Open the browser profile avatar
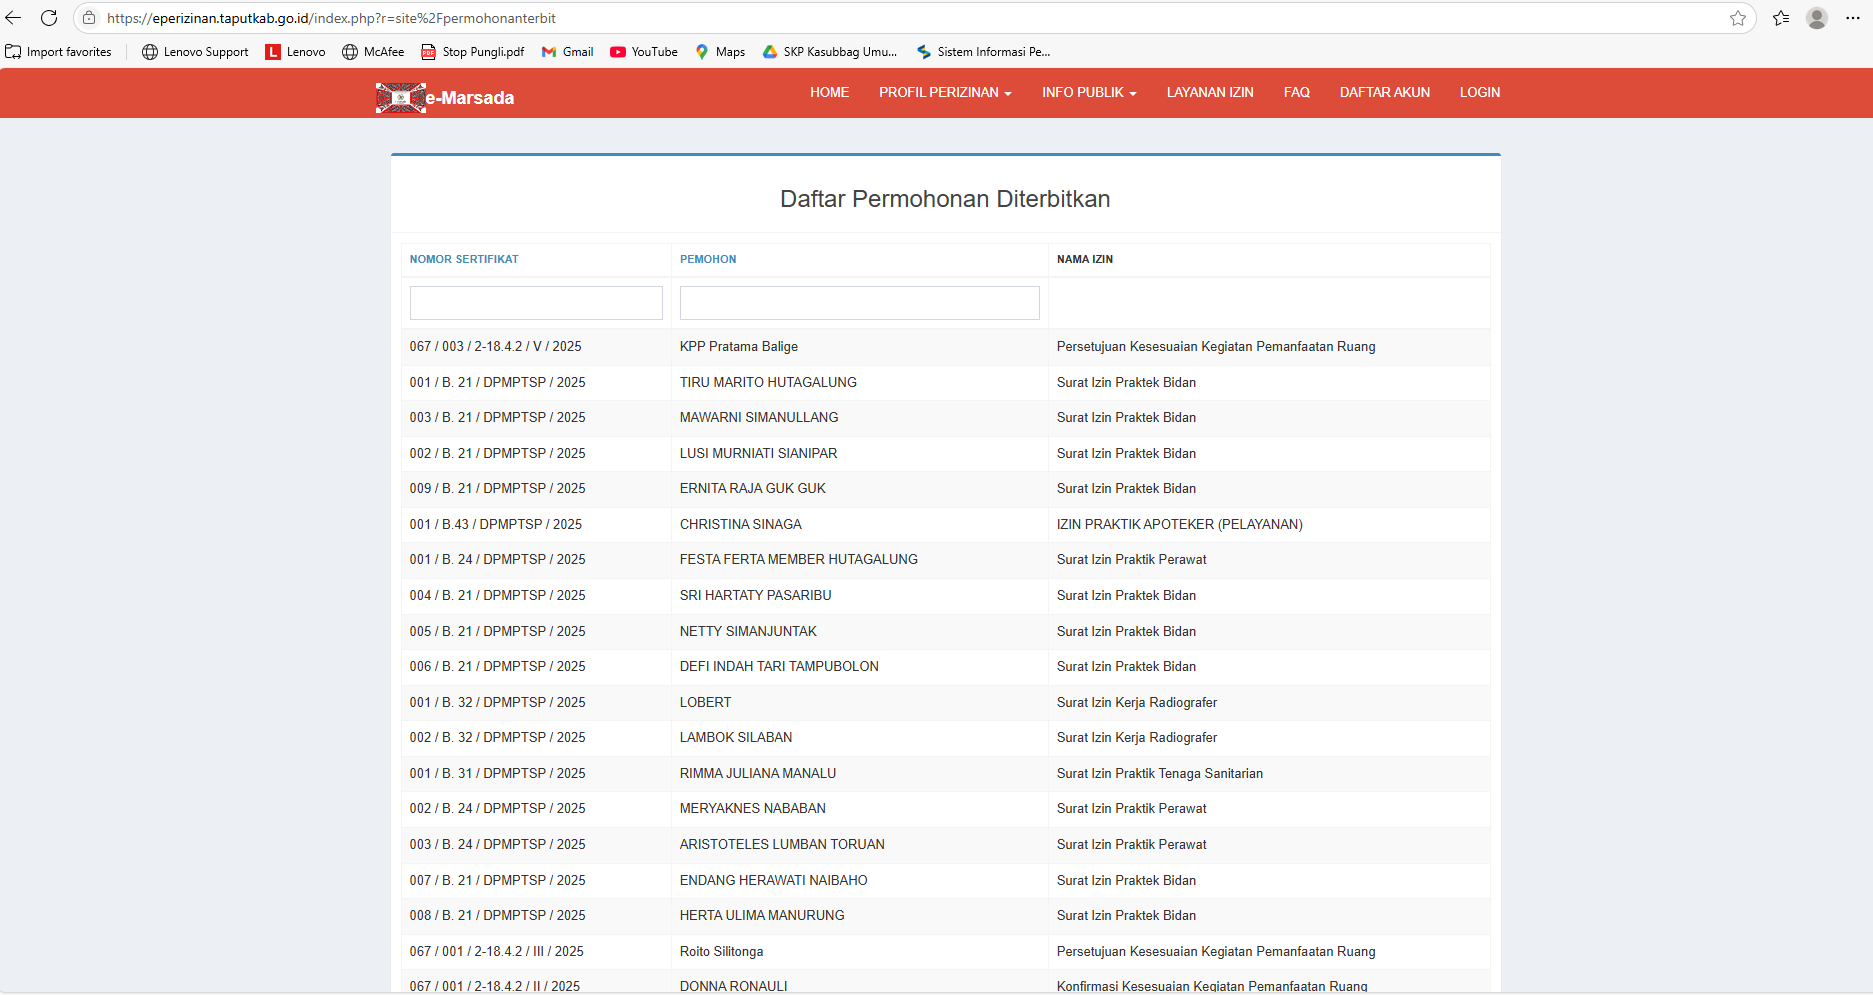 (1817, 18)
